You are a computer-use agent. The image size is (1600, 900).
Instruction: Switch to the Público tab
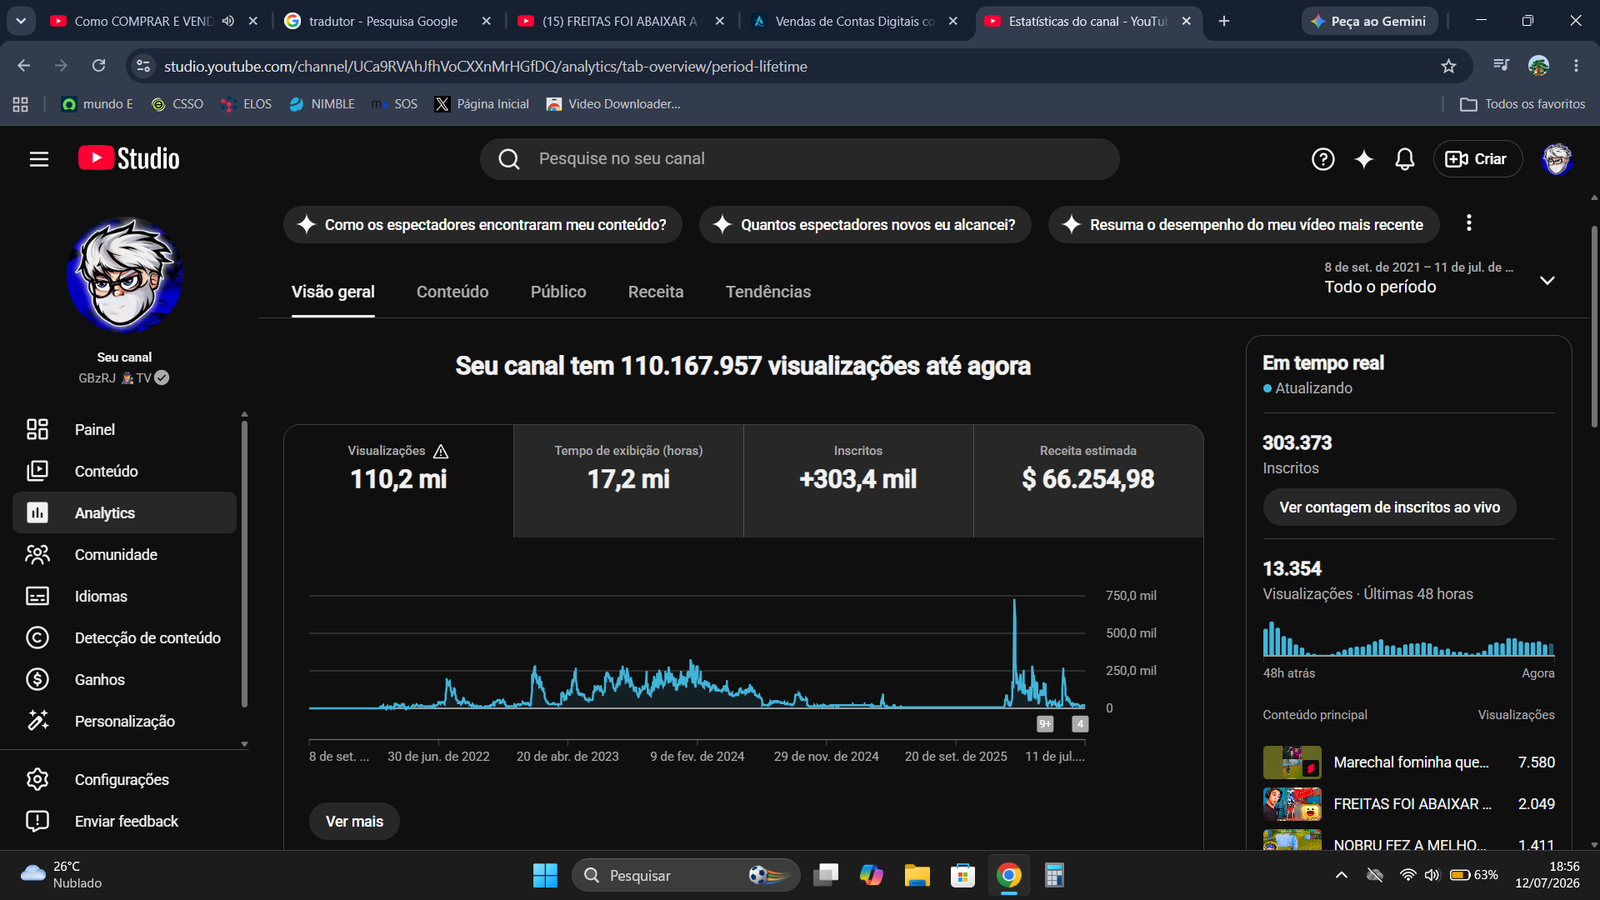point(558,292)
